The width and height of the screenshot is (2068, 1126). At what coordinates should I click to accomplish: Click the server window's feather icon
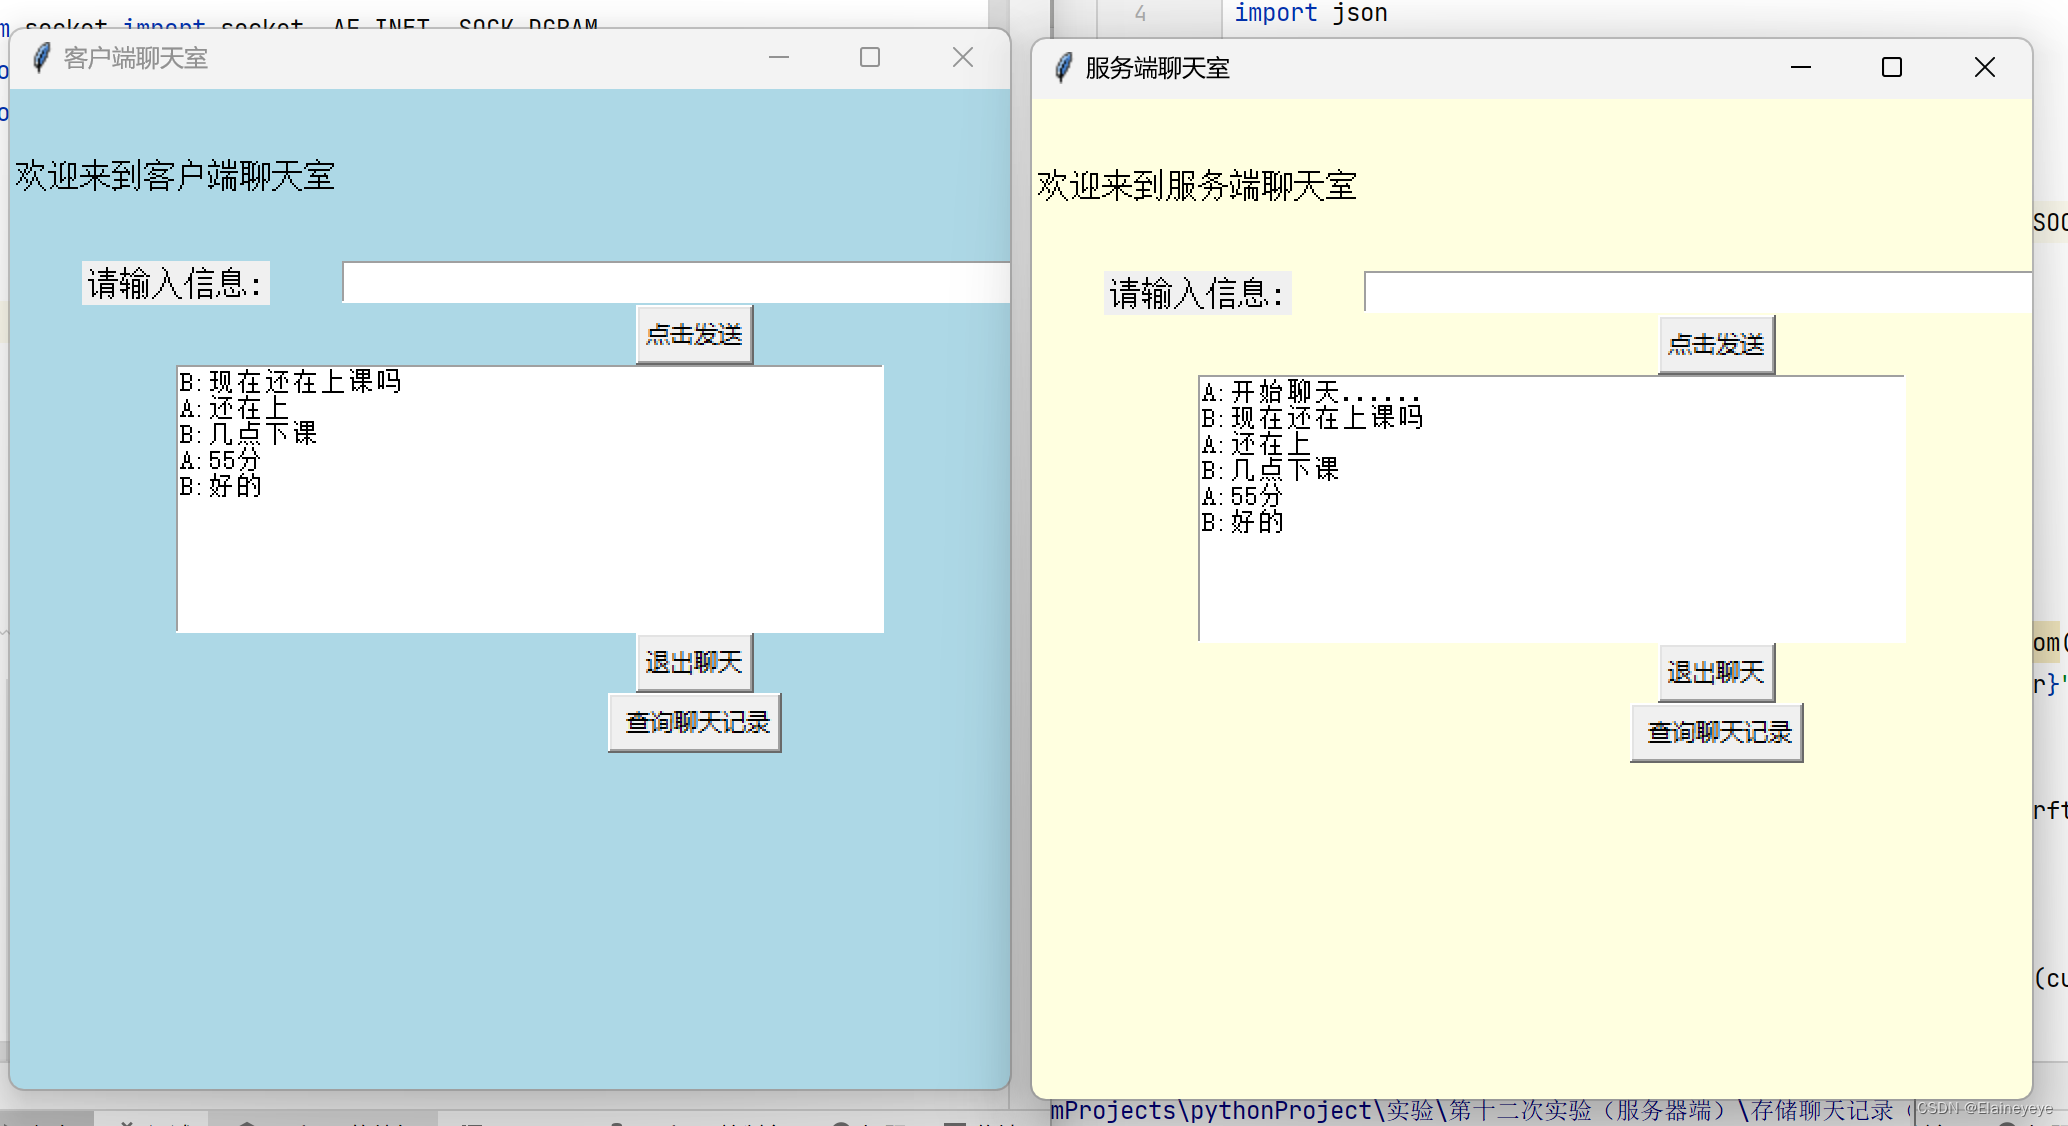click(1063, 68)
